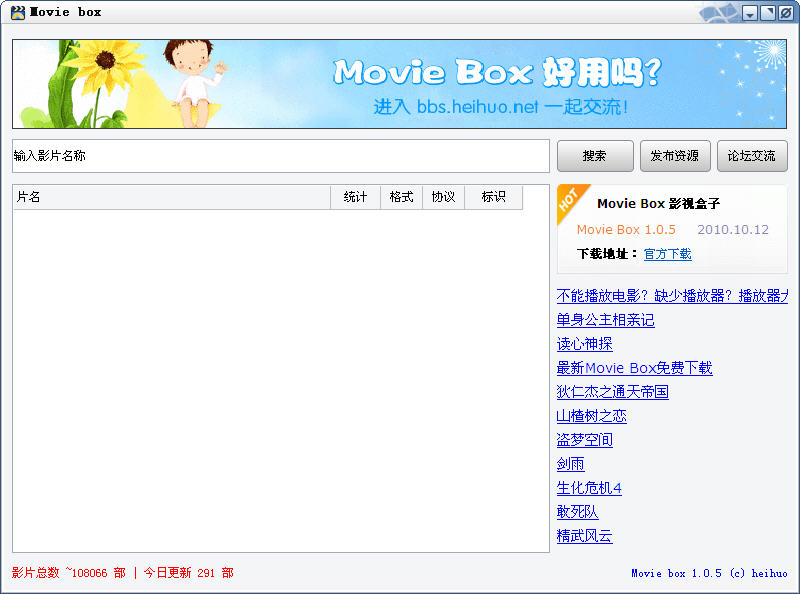This screenshot has height=594, width=800.
Task: Click the 搜索 search button
Action: pyautogui.click(x=595, y=156)
